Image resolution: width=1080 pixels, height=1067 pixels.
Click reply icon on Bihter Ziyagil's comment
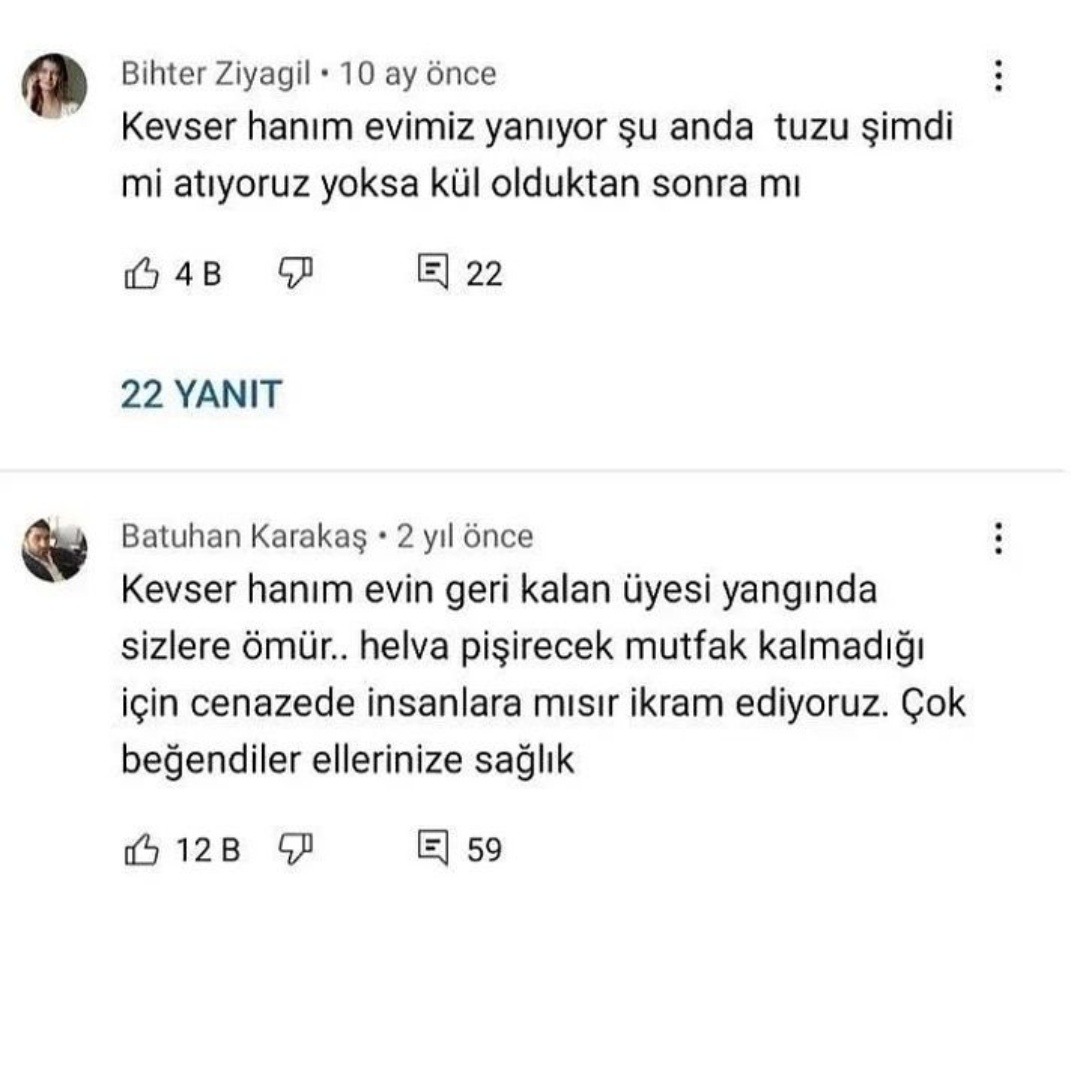click(432, 272)
